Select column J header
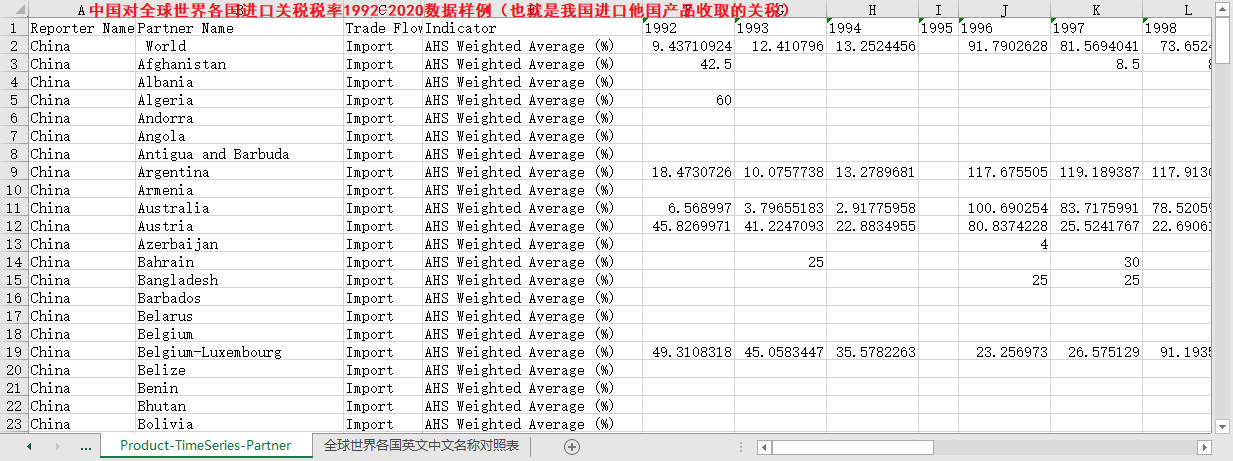 click(x=1004, y=10)
